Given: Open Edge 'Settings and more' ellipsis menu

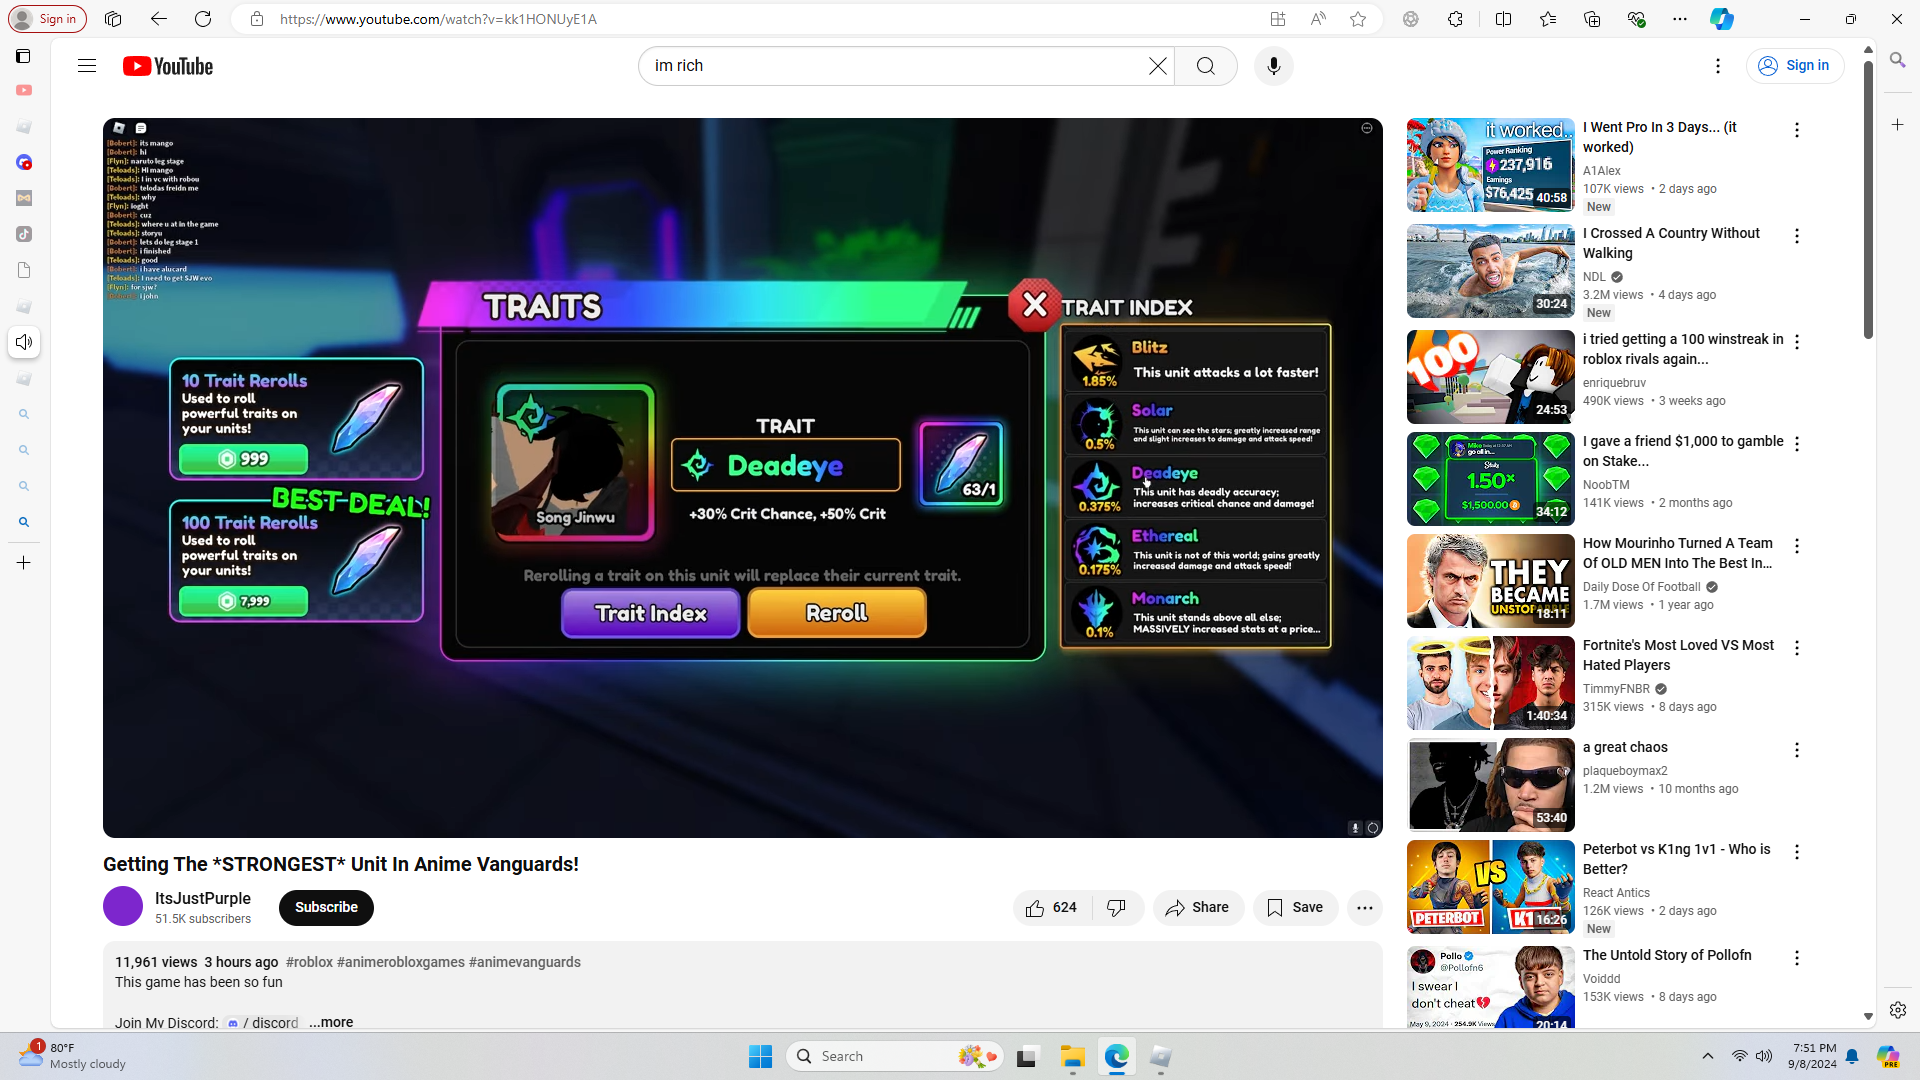Looking at the screenshot, I should [x=1679, y=19].
